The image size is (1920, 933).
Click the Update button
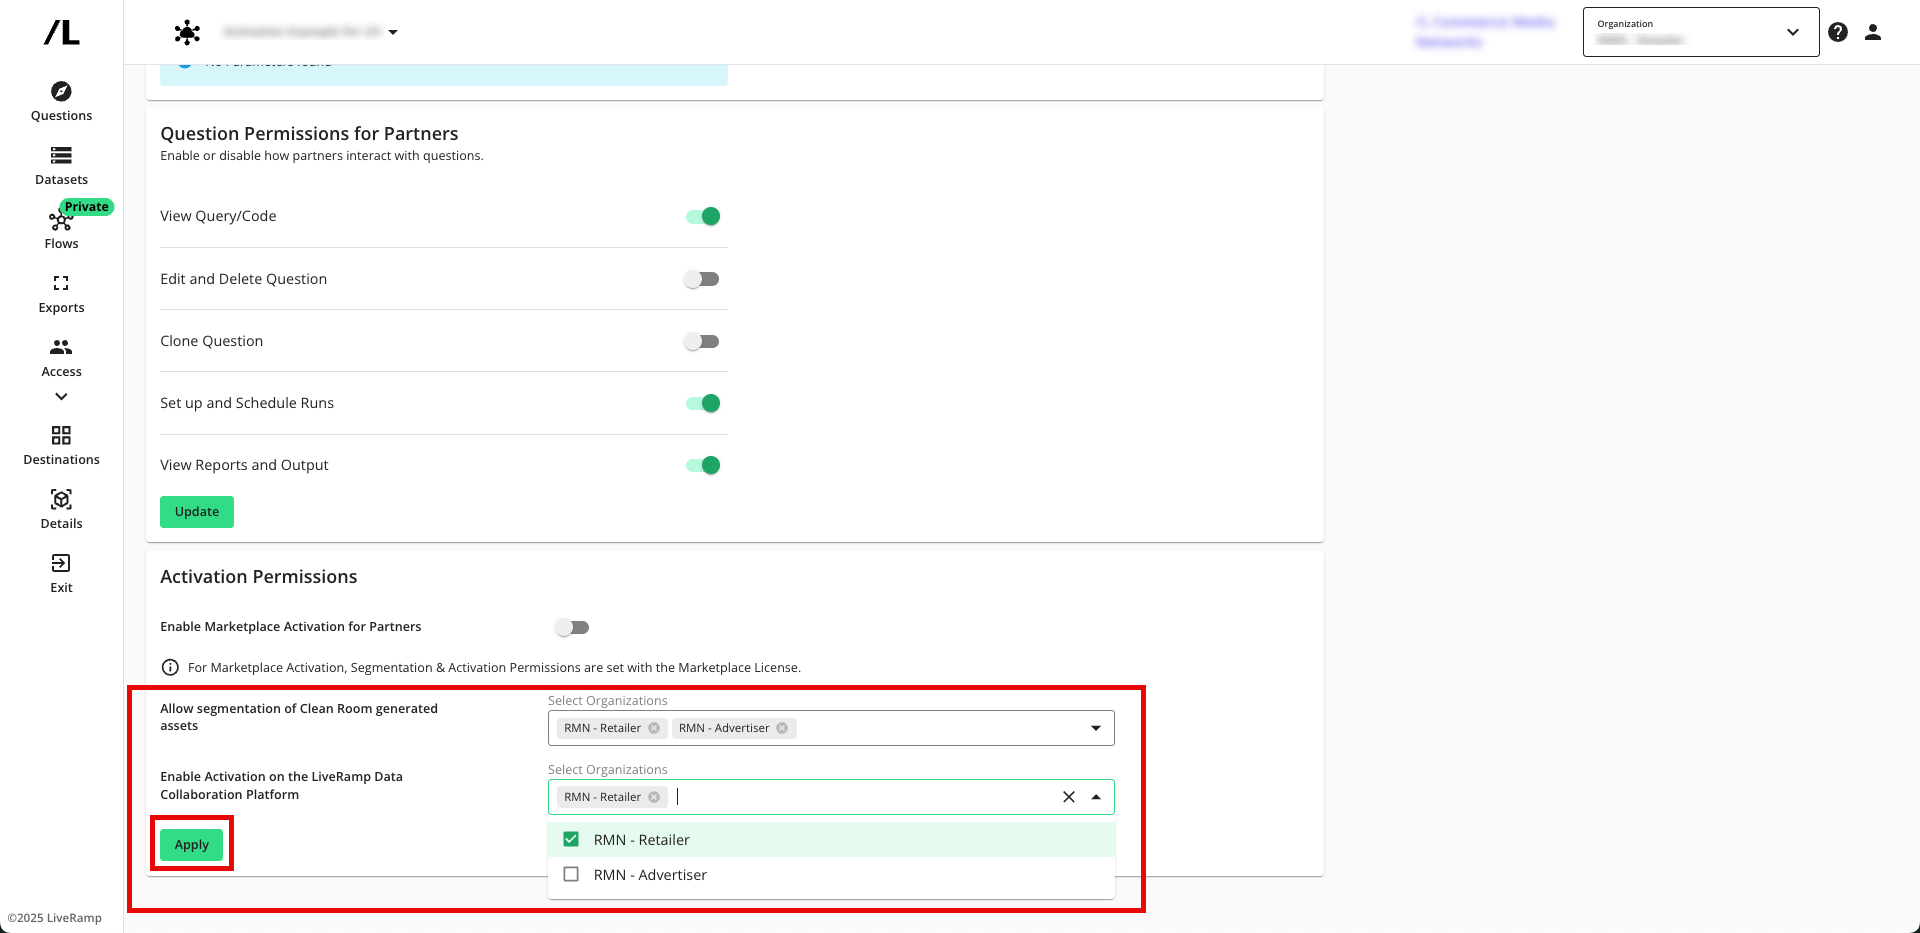(x=197, y=512)
